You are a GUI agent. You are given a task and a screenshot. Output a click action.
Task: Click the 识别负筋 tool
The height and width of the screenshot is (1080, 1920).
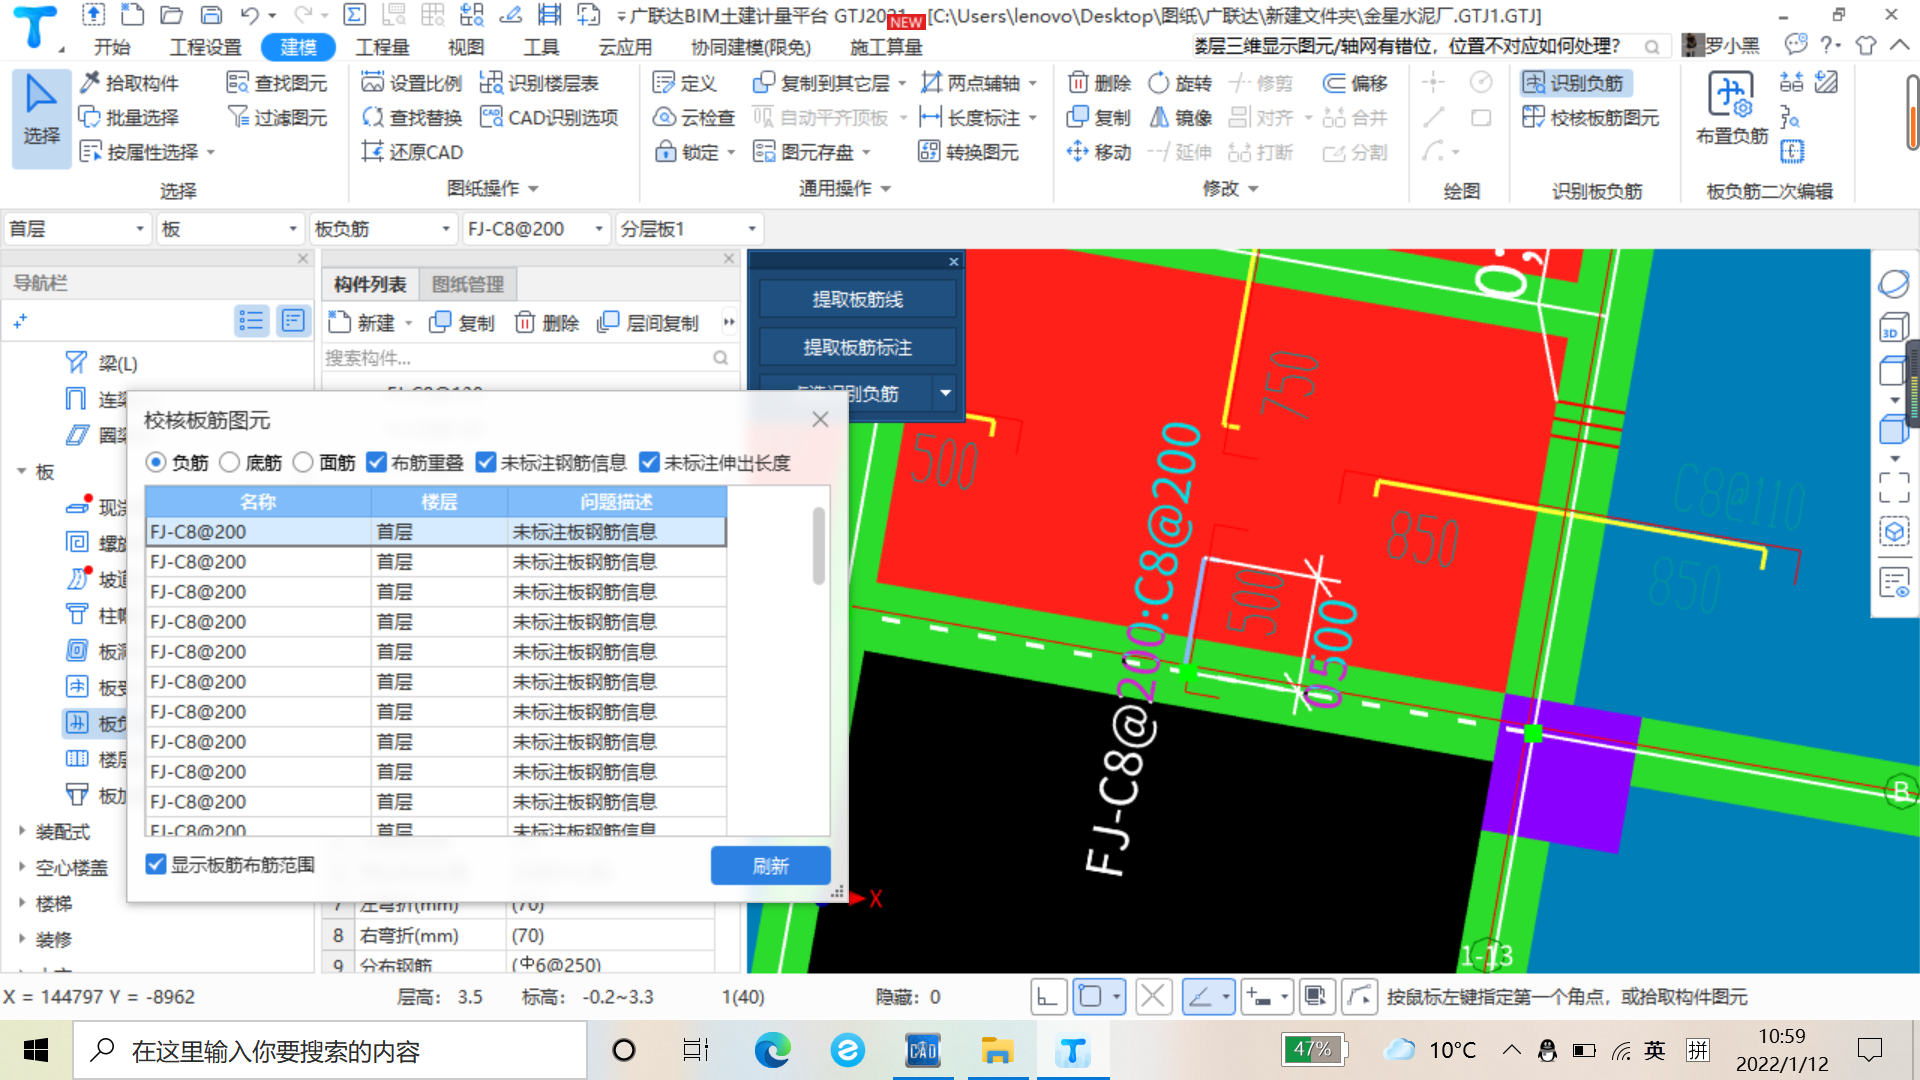click(1574, 83)
